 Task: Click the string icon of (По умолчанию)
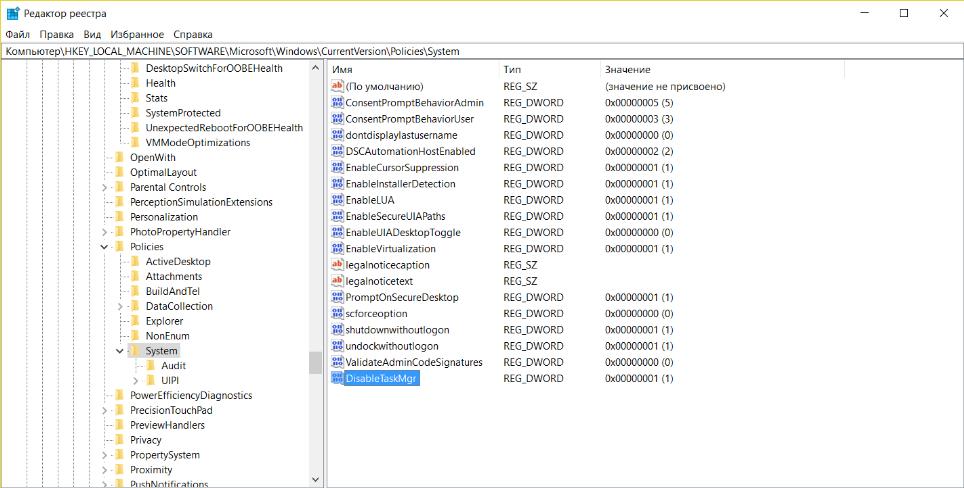tap(337, 86)
